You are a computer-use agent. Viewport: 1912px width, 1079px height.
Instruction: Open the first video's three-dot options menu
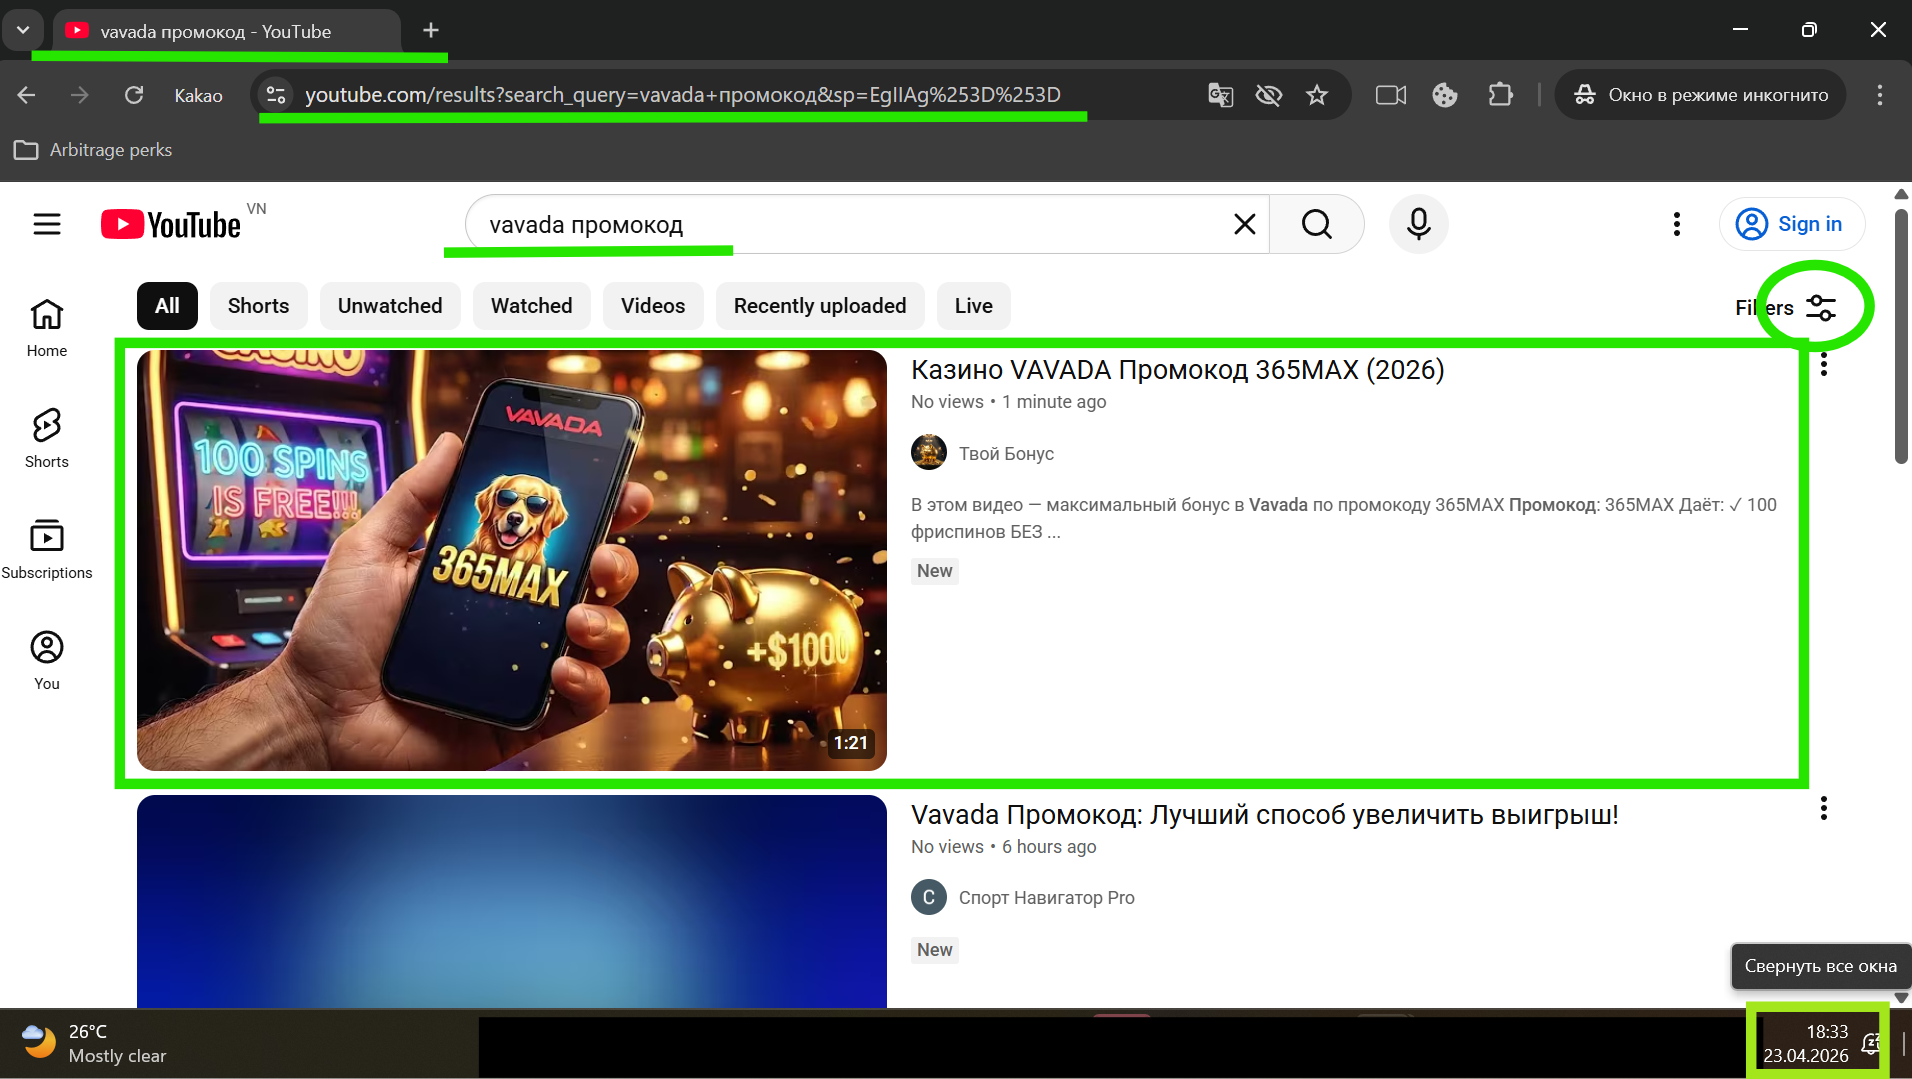tap(1824, 365)
